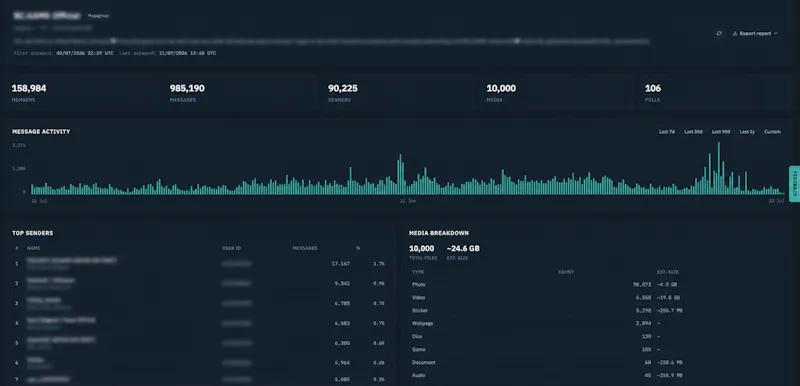The image size is (800, 386).
Task: Click the First scraped timestamp
Action: [85, 53]
